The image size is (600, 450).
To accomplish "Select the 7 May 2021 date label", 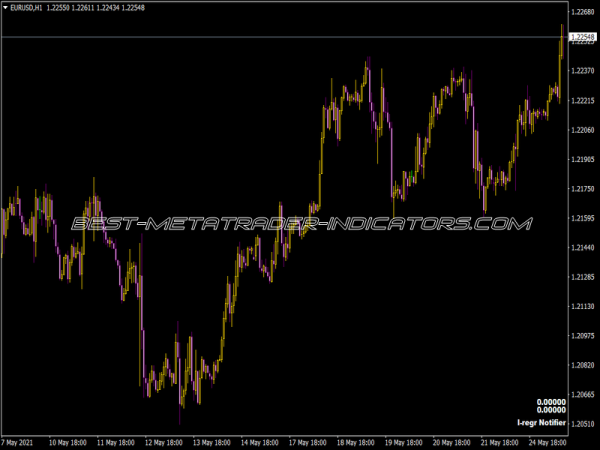I will (x=20, y=441).
